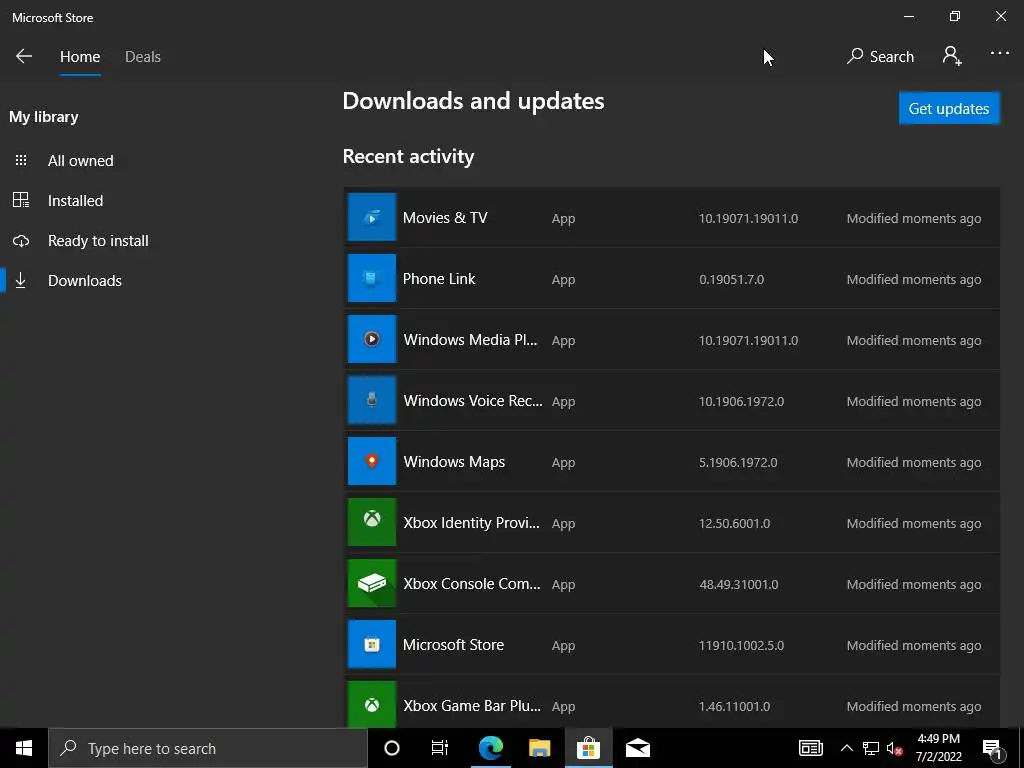The image size is (1024, 768).
Task: Open the notification center icon
Action: click(993, 749)
